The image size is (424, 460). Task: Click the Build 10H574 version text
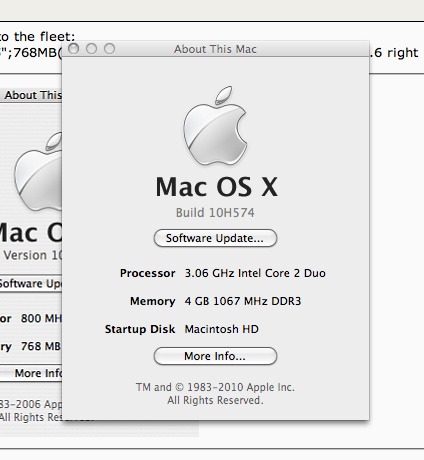tap(215, 213)
